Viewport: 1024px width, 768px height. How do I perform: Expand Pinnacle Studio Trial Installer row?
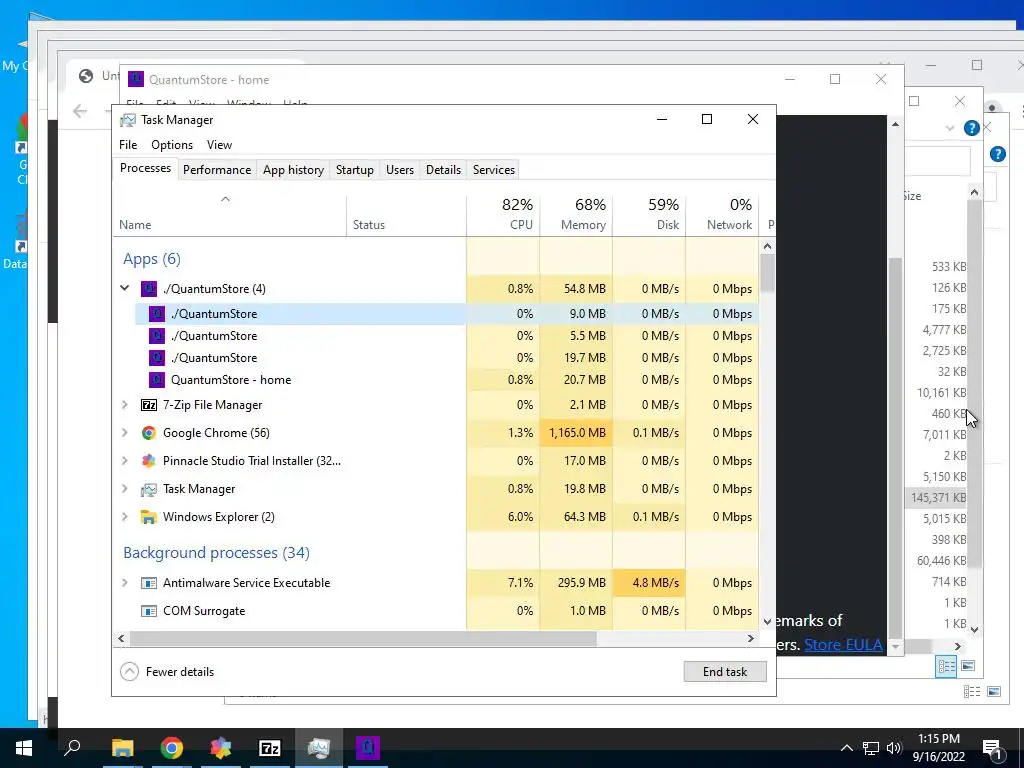124,460
